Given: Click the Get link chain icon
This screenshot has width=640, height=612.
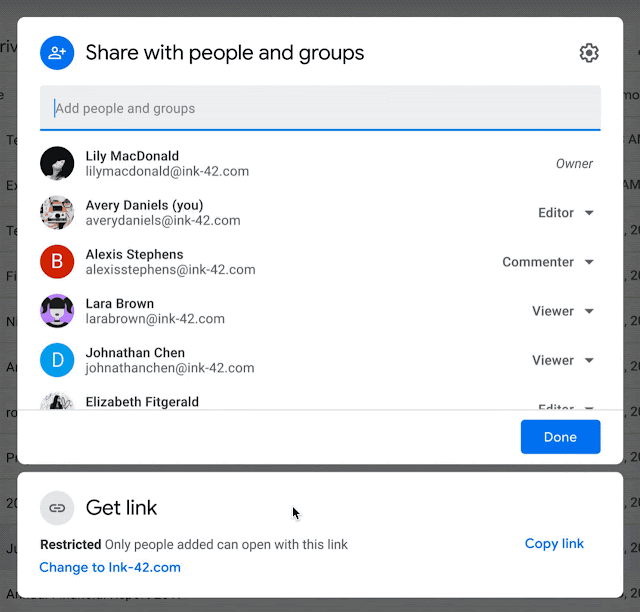Looking at the screenshot, I should tap(57, 508).
